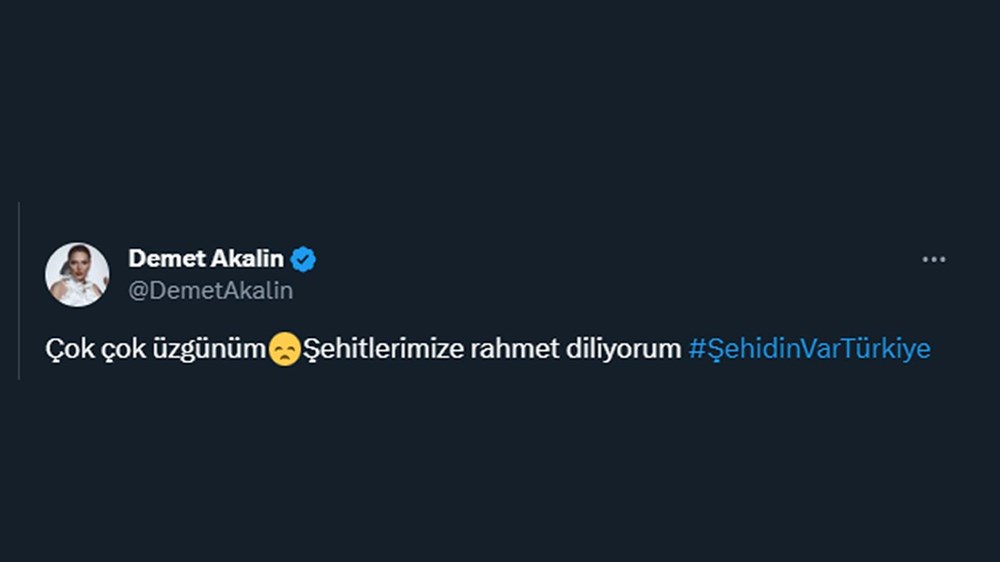Click the word "diliyorum" in the tweet
This screenshot has width=1000, height=562.
(624, 349)
